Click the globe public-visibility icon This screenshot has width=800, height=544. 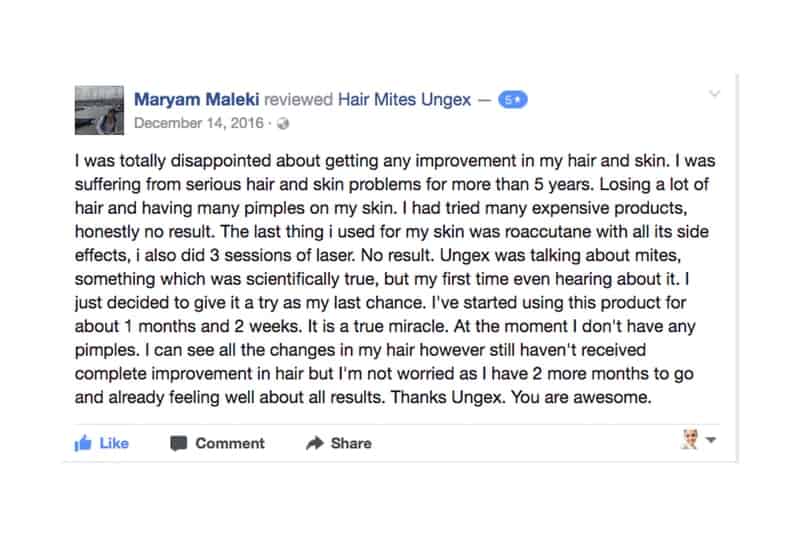pyautogui.click(x=283, y=124)
